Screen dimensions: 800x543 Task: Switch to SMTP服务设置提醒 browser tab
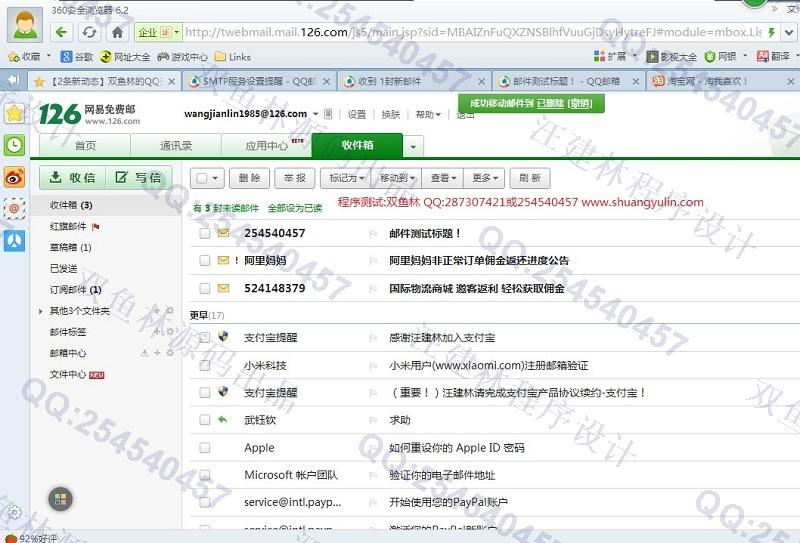pos(259,81)
